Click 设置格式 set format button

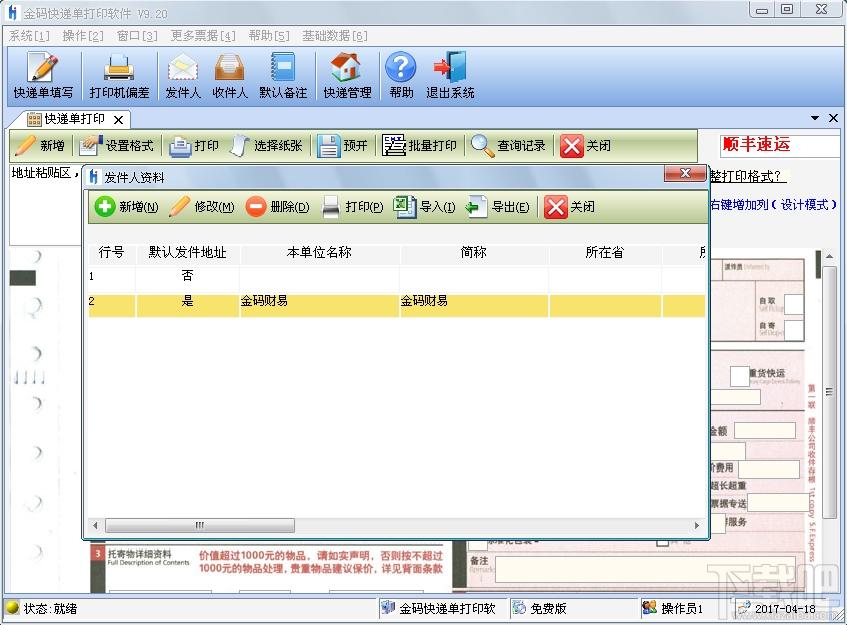[x=116, y=145]
